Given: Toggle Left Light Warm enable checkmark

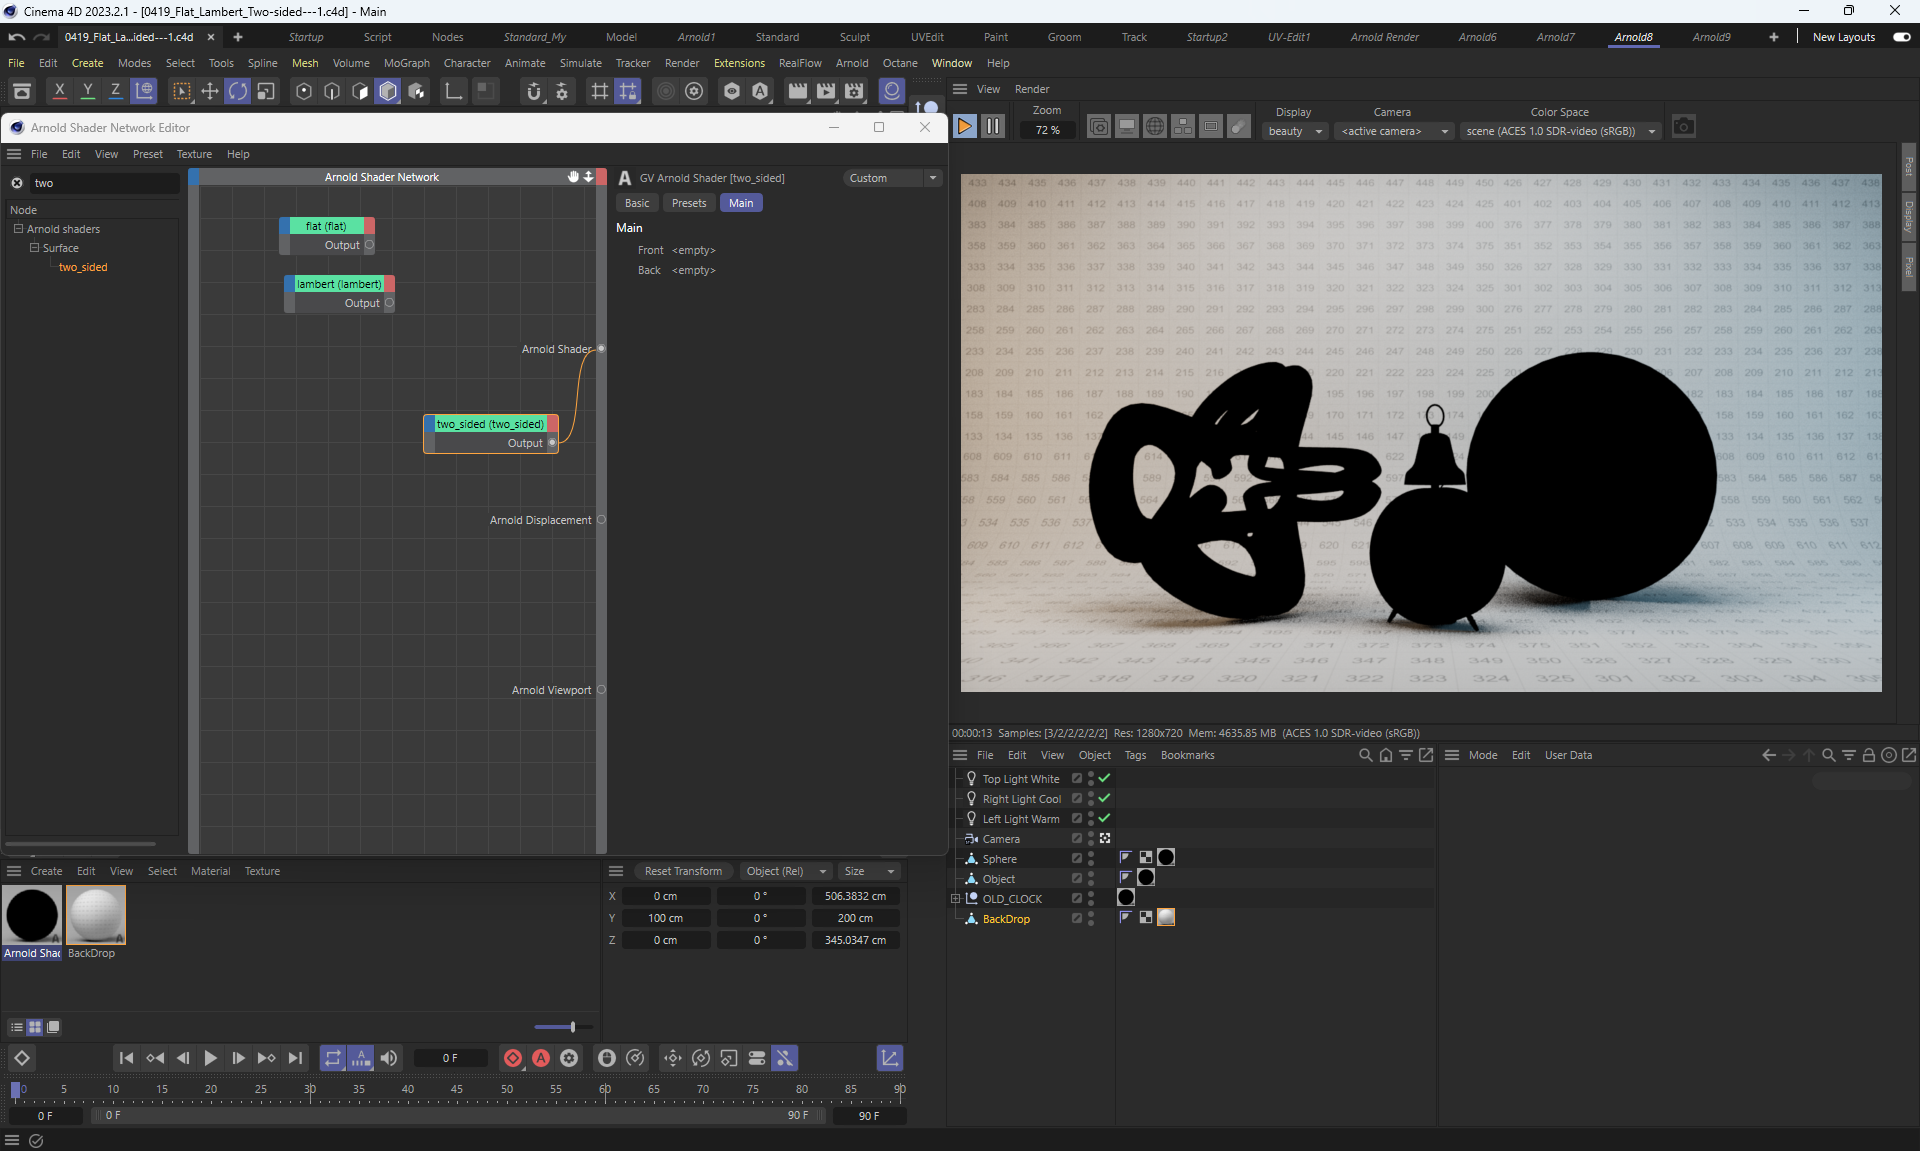Looking at the screenshot, I should (x=1105, y=818).
